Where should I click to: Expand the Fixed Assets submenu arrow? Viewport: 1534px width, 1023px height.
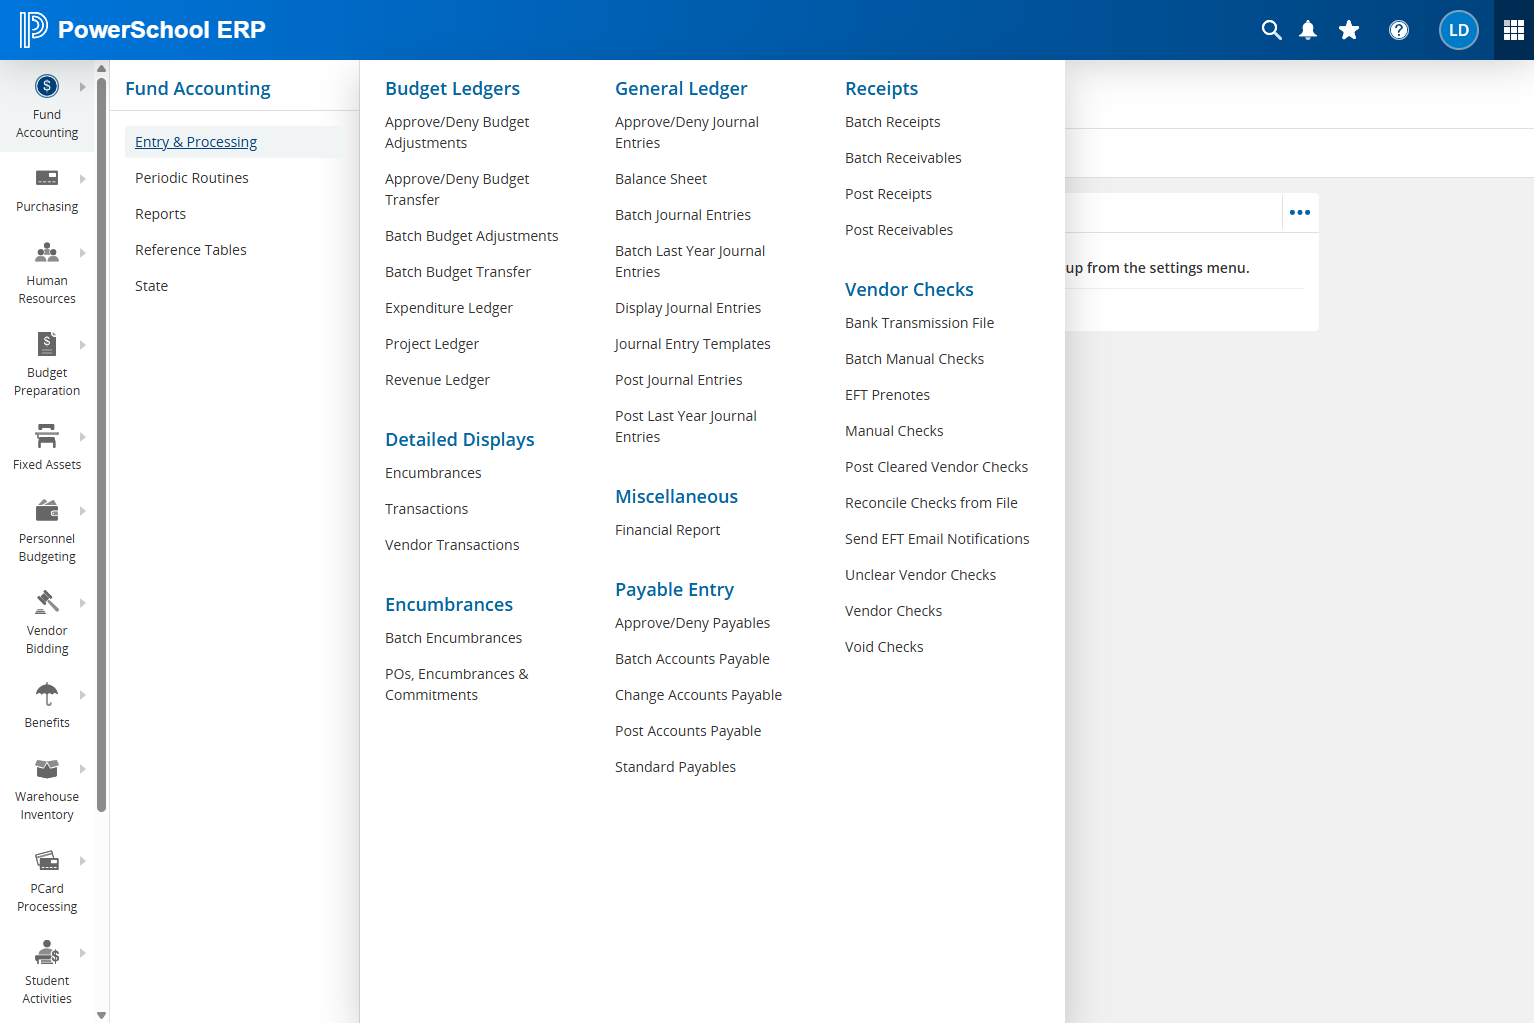82,437
